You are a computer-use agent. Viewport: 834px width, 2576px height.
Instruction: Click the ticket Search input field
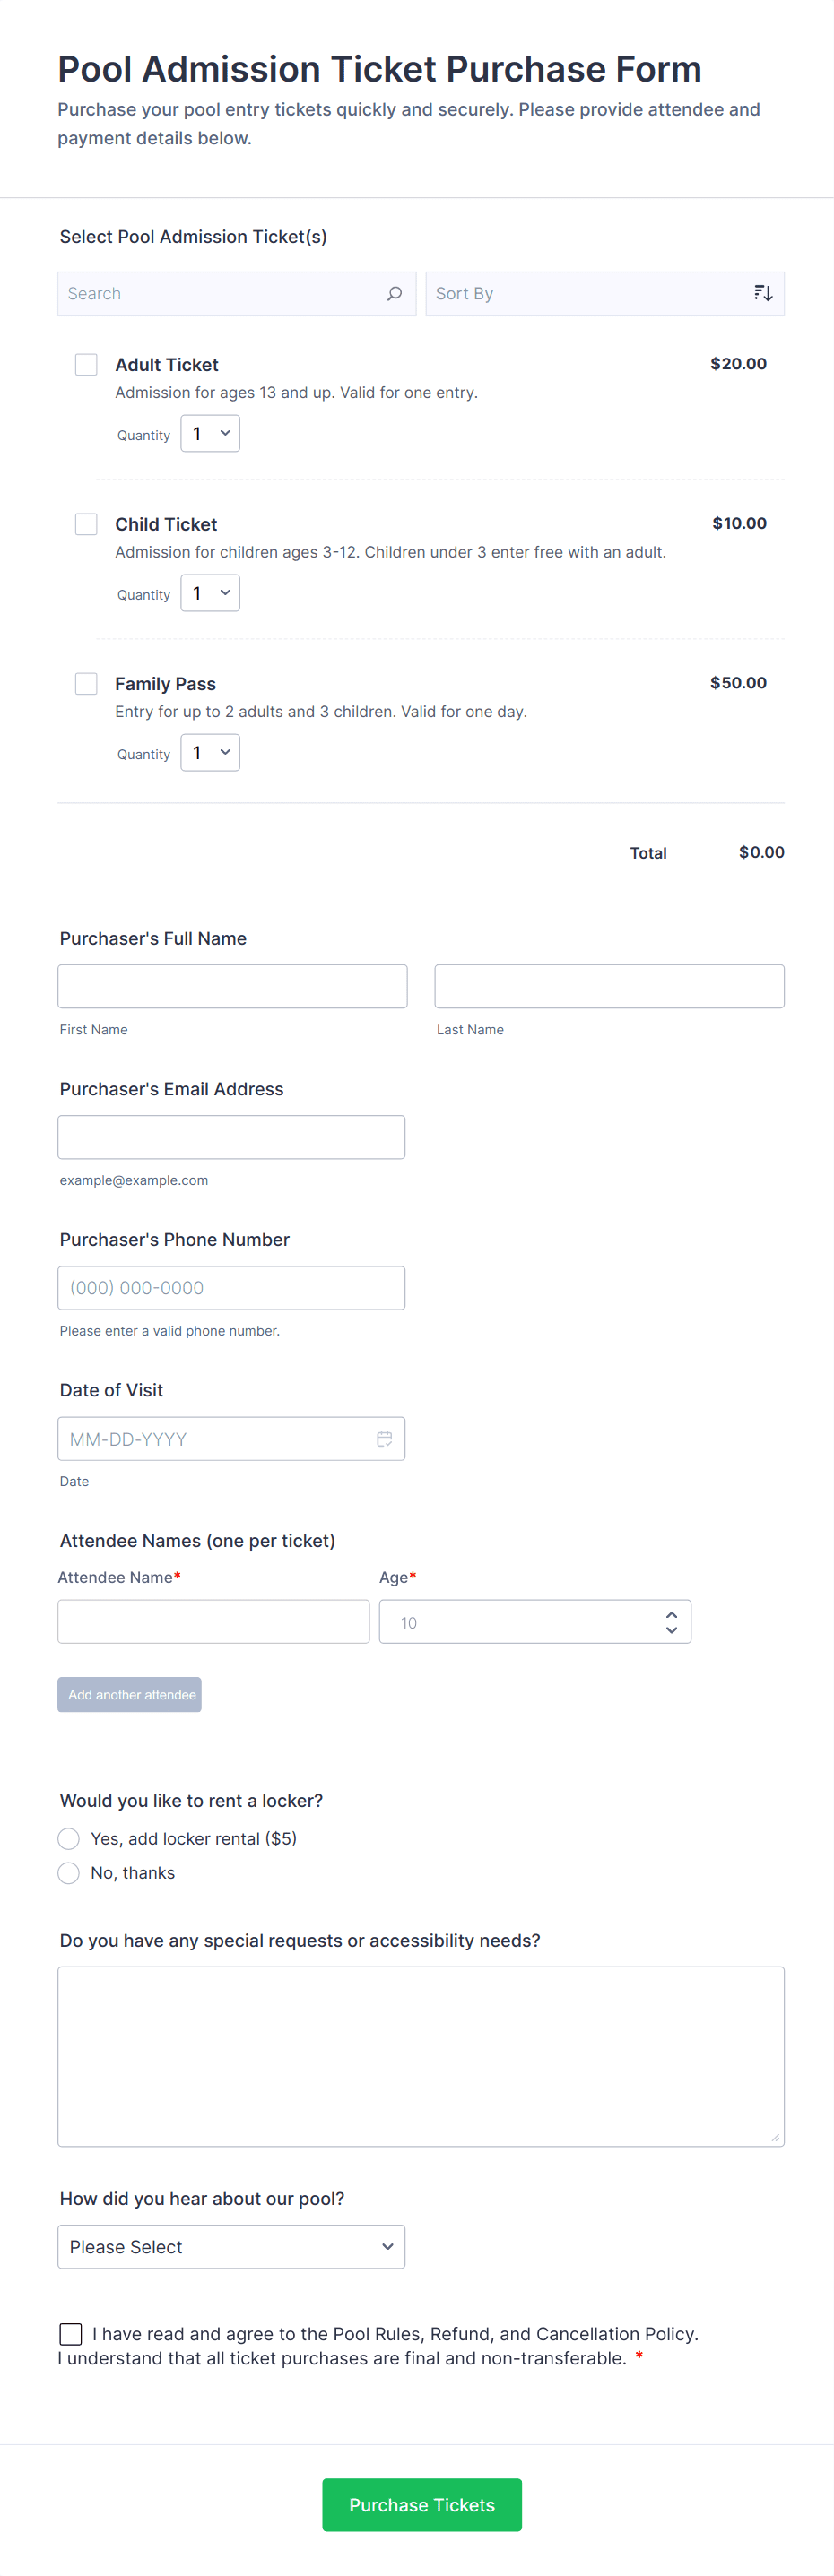[220, 294]
